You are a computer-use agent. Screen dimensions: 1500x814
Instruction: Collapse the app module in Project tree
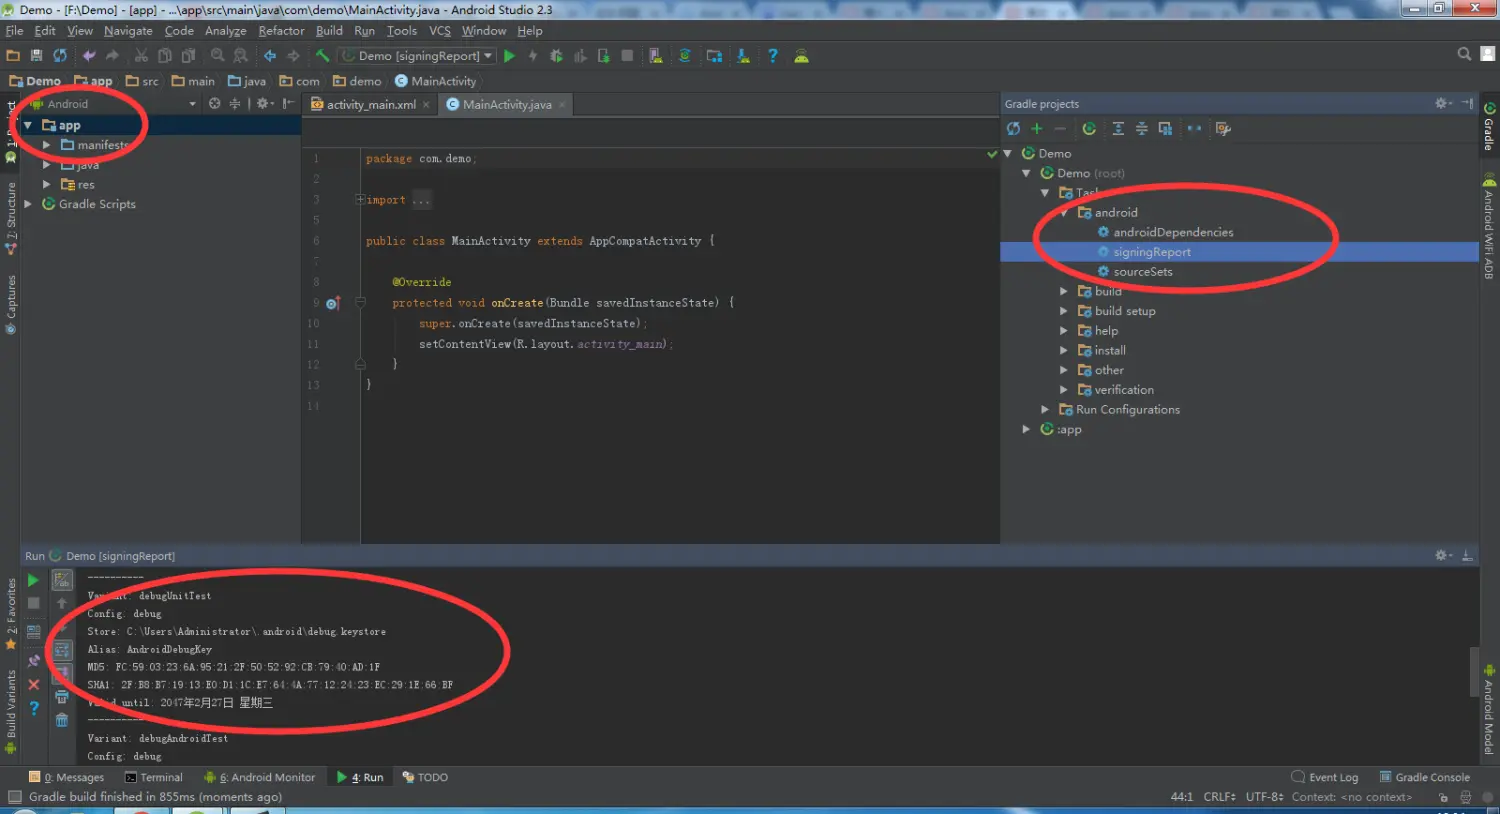pyautogui.click(x=28, y=125)
